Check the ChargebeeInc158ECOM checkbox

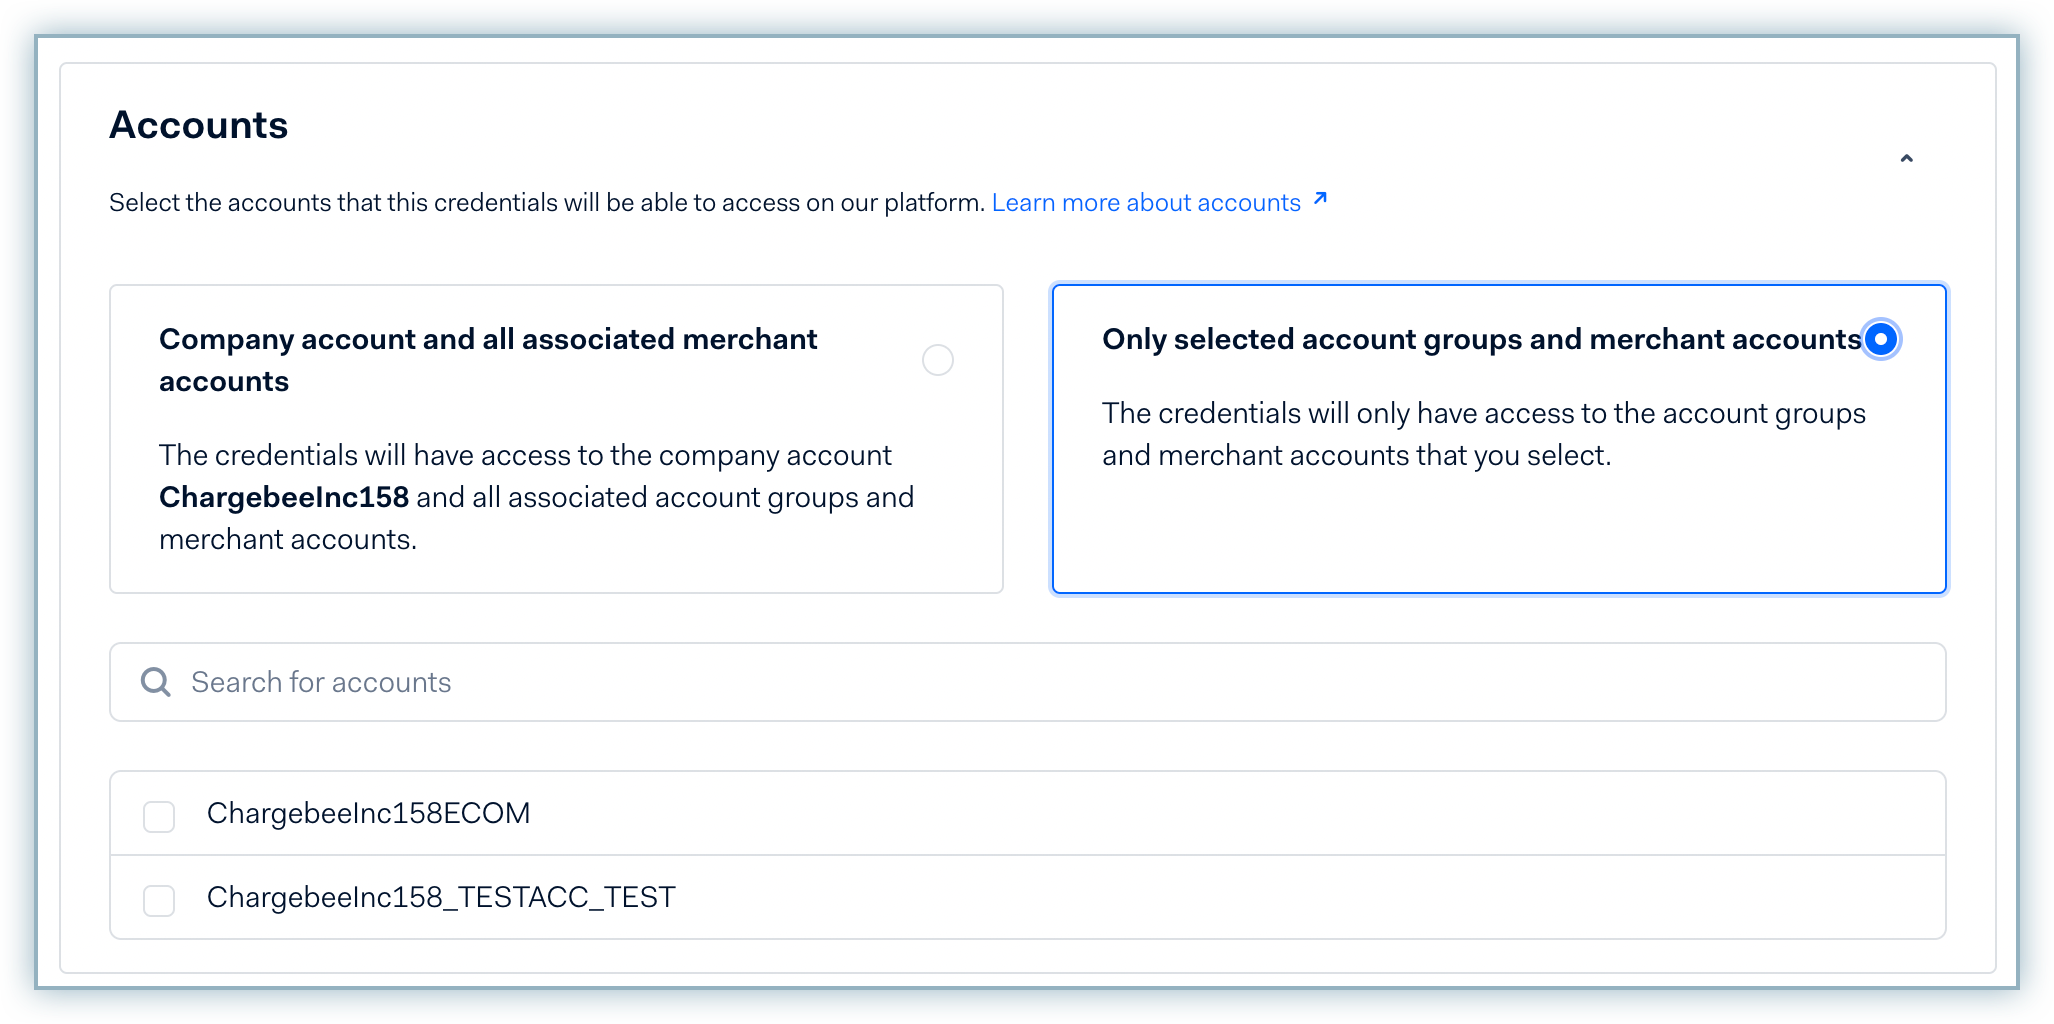pyautogui.click(x=159, y=816)
